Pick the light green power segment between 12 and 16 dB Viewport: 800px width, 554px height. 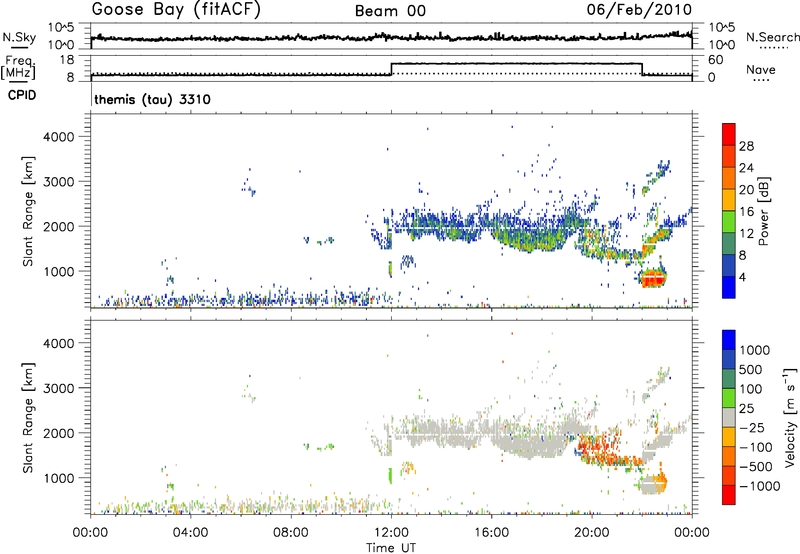point(729,222)
